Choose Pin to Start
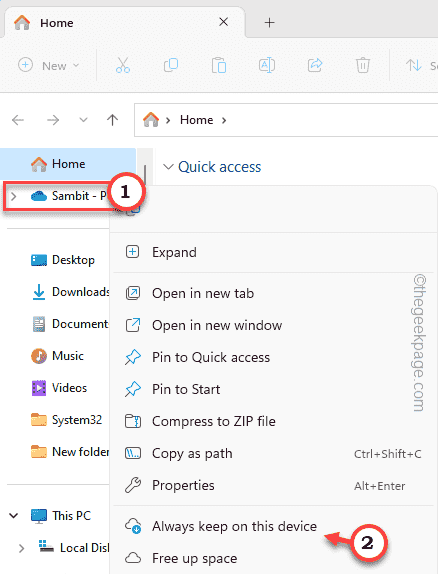 273,390
